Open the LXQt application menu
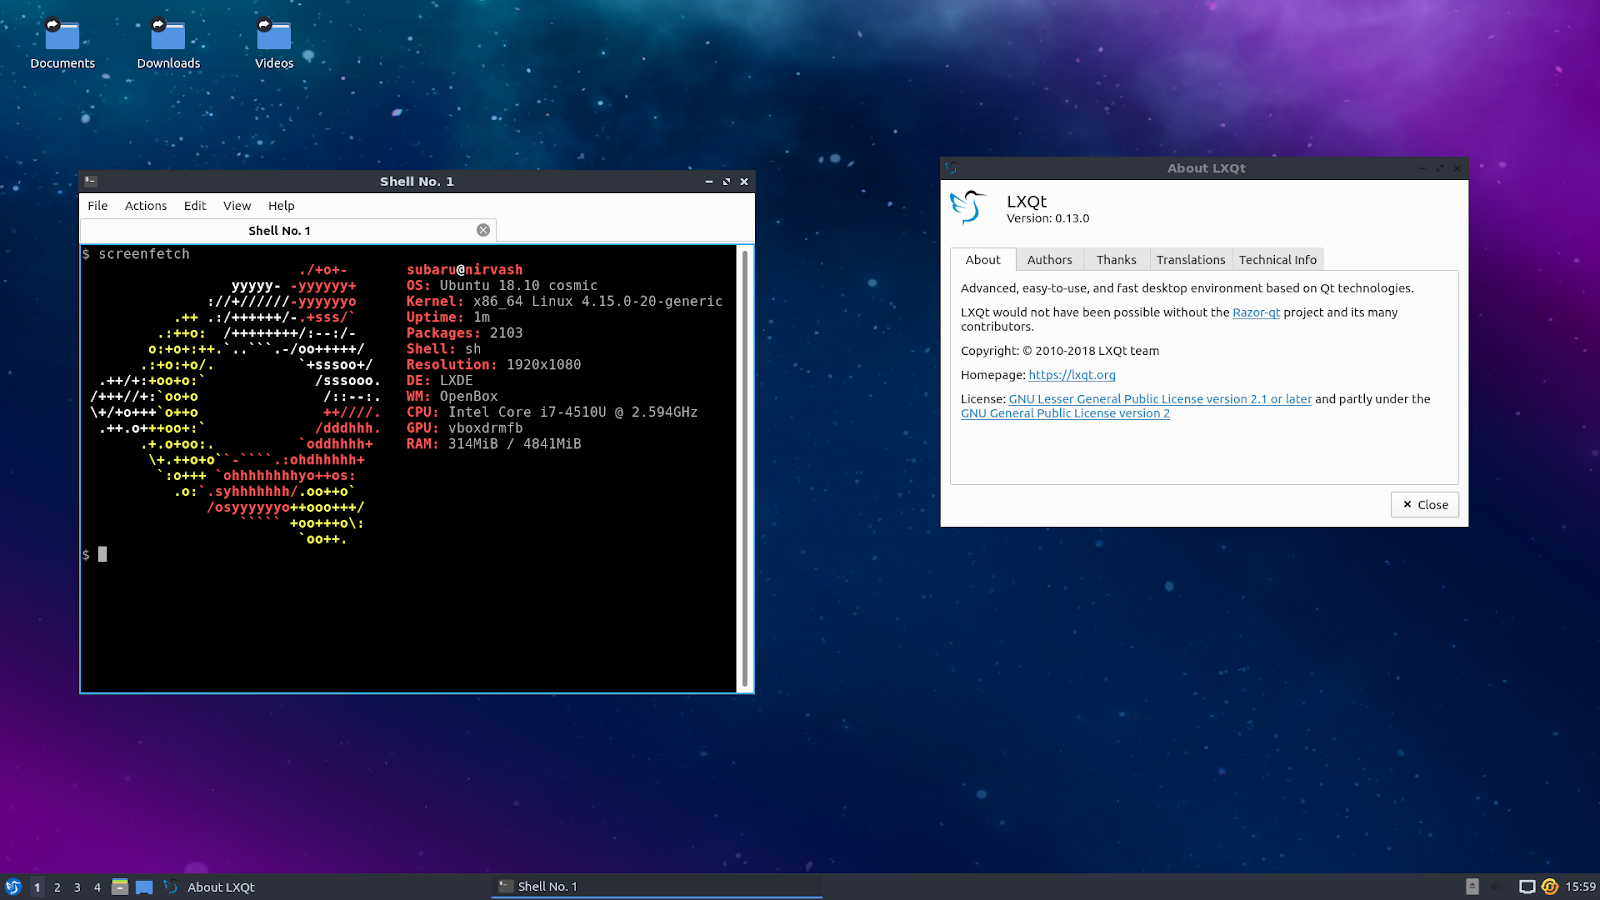1600x900 pixels. tap(12, 886)
